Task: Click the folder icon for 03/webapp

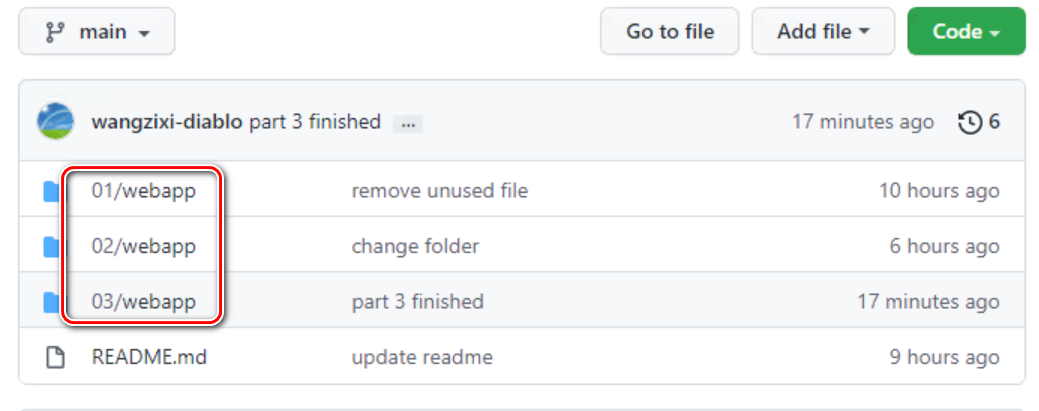Action: pos(52,301)
